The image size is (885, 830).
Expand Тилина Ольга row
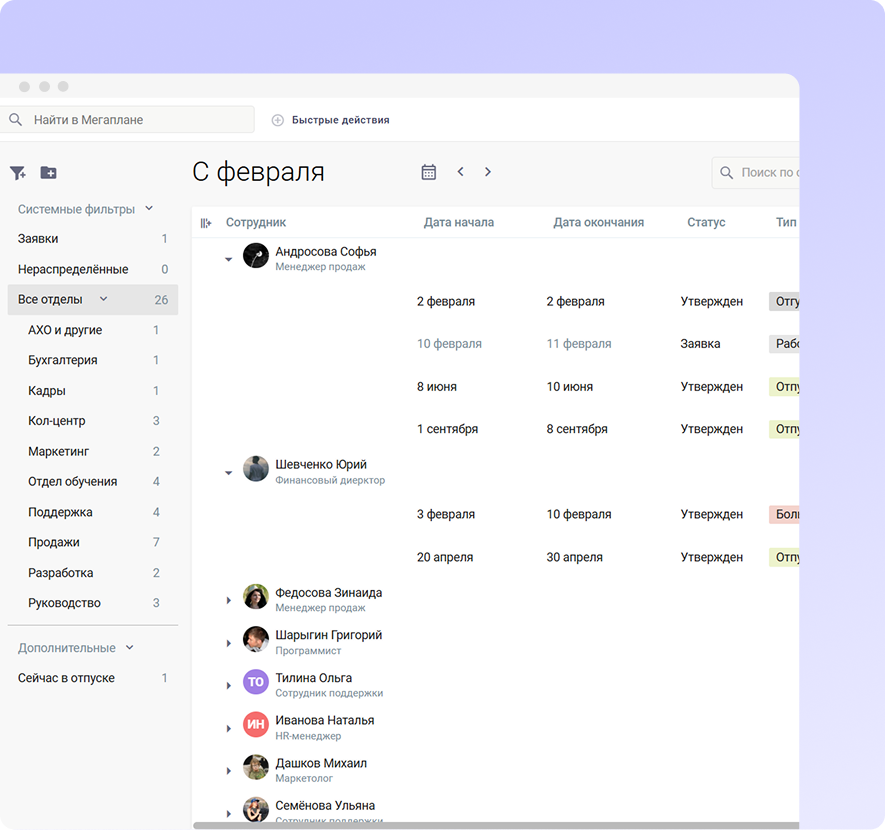point(229,686)
